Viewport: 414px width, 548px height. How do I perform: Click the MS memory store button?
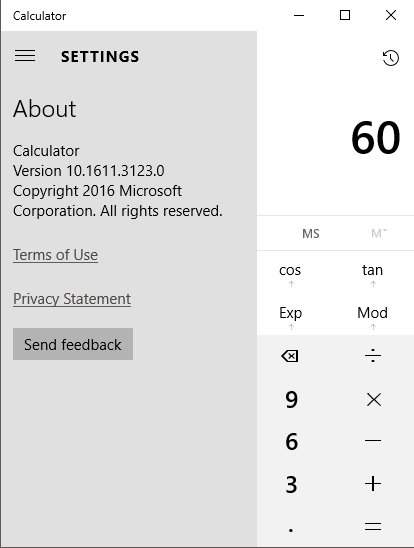pos(311,233)
